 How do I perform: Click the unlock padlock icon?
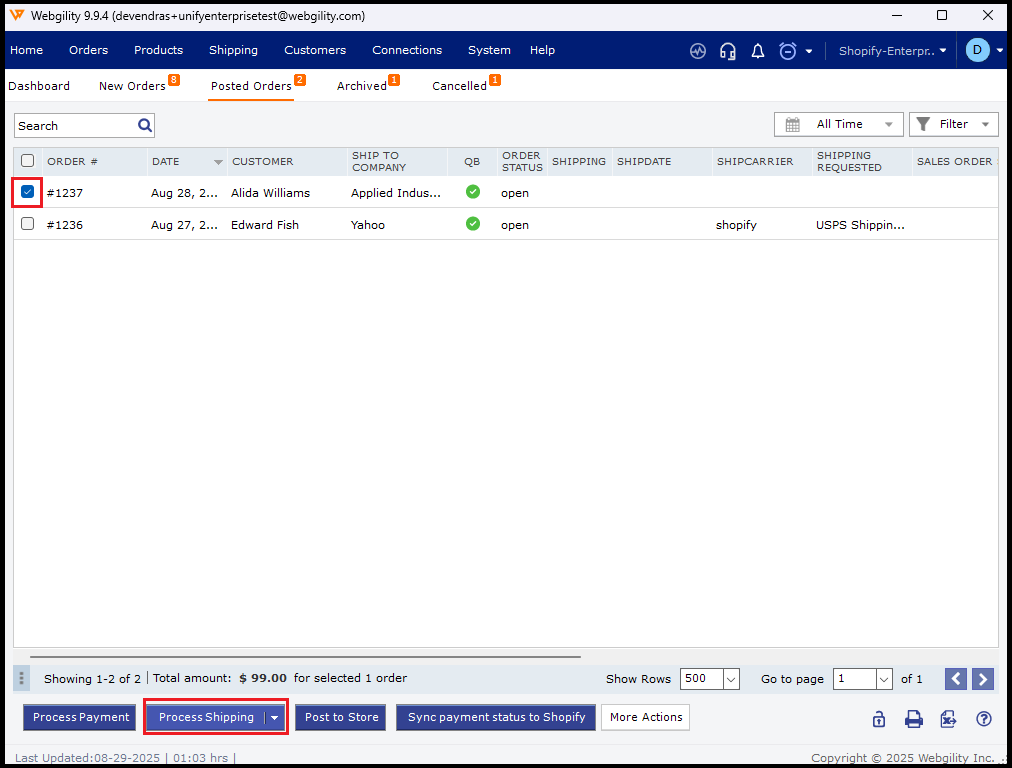click(878, 719)
